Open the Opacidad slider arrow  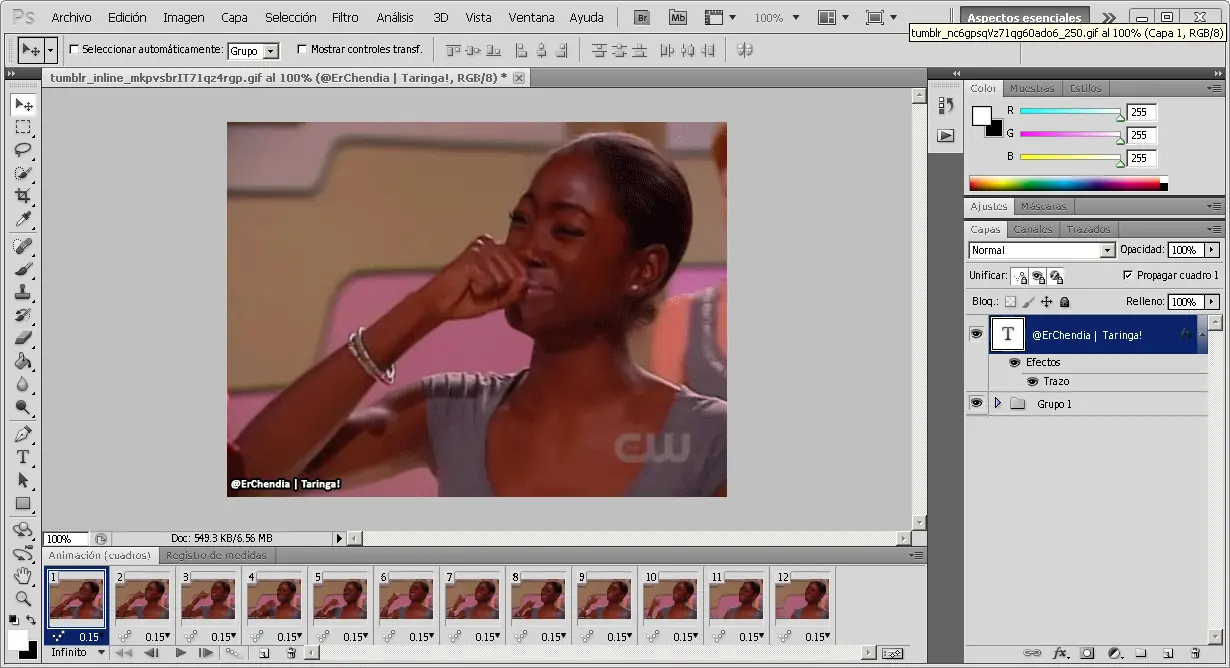click(x=1212, y=250)
